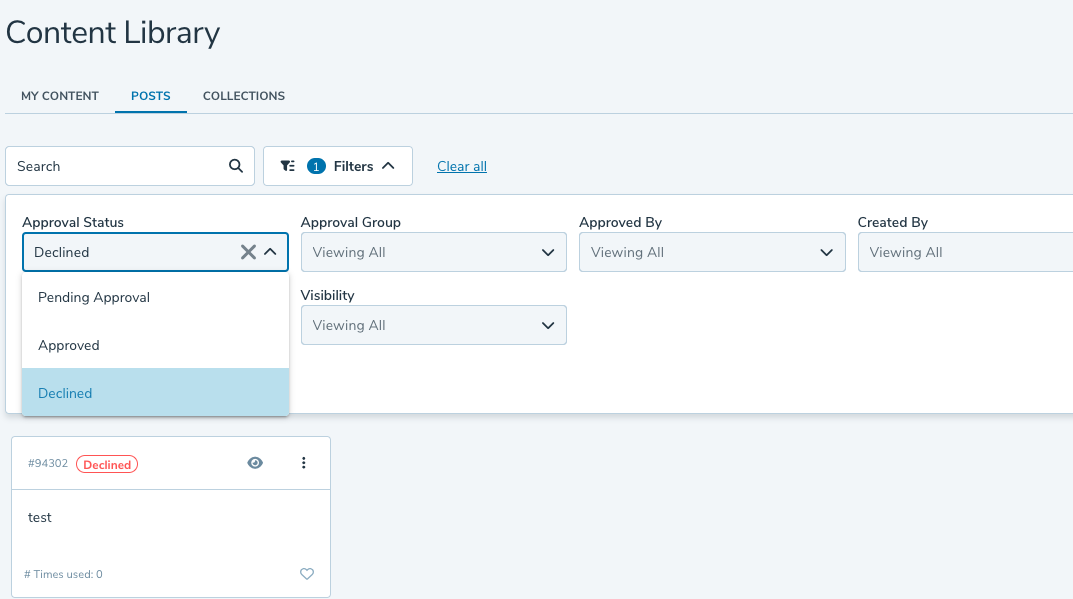Click the filter funnel icon
The image size is (1073, 599).
288,166
